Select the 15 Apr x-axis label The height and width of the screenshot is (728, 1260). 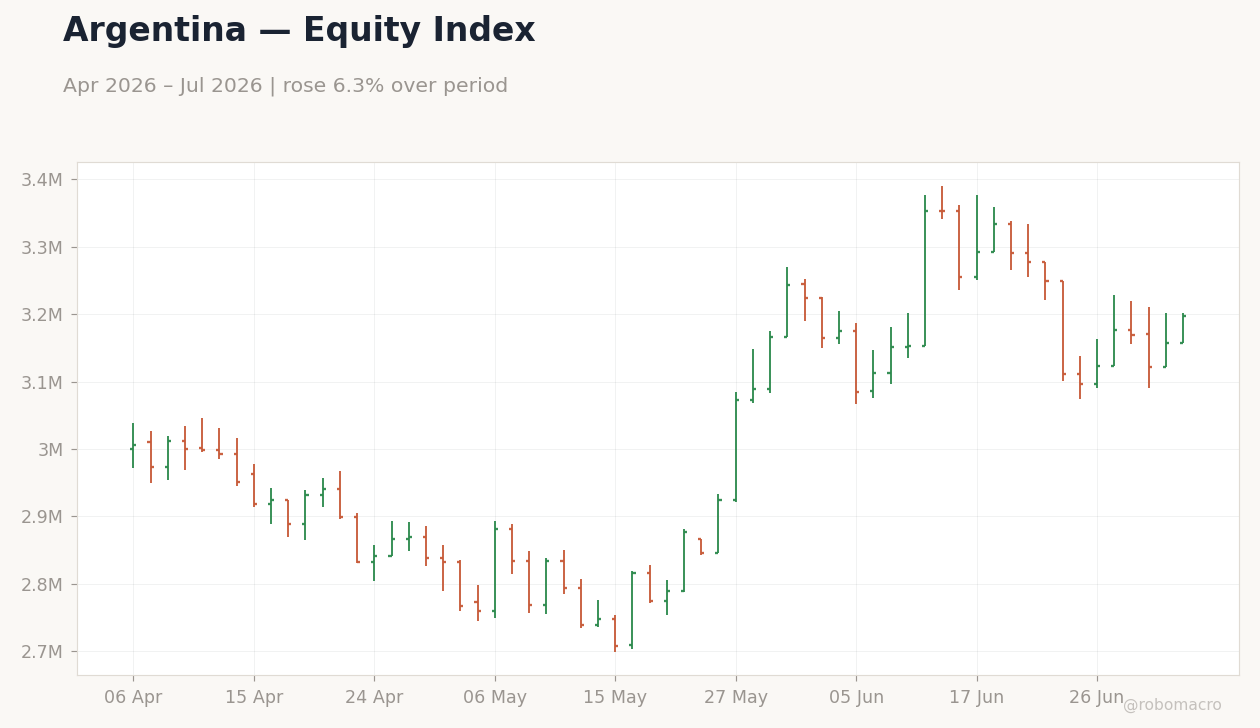254,697
